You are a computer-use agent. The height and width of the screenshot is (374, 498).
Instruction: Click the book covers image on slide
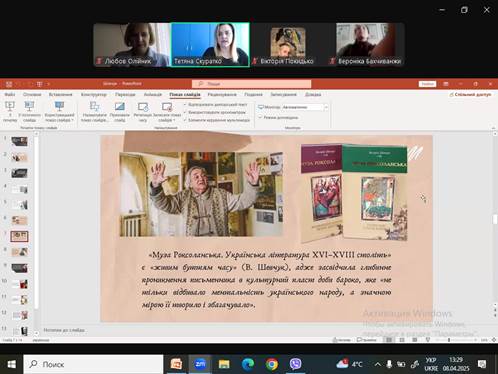coord(354,192)
